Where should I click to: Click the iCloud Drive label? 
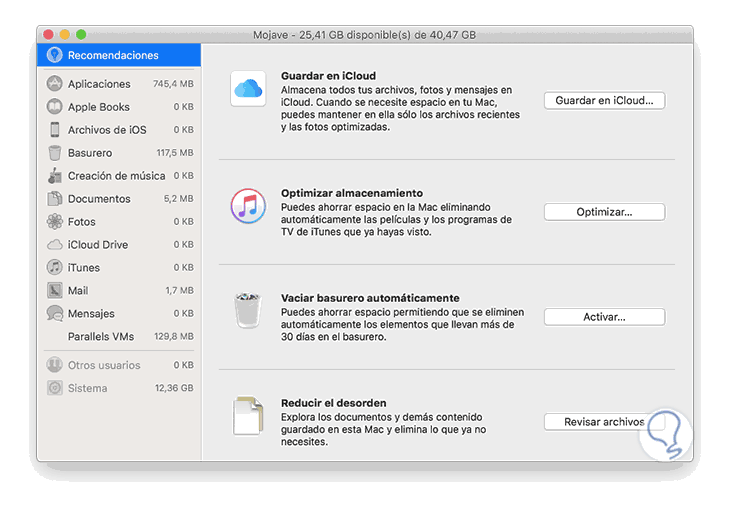coord(98,245)
